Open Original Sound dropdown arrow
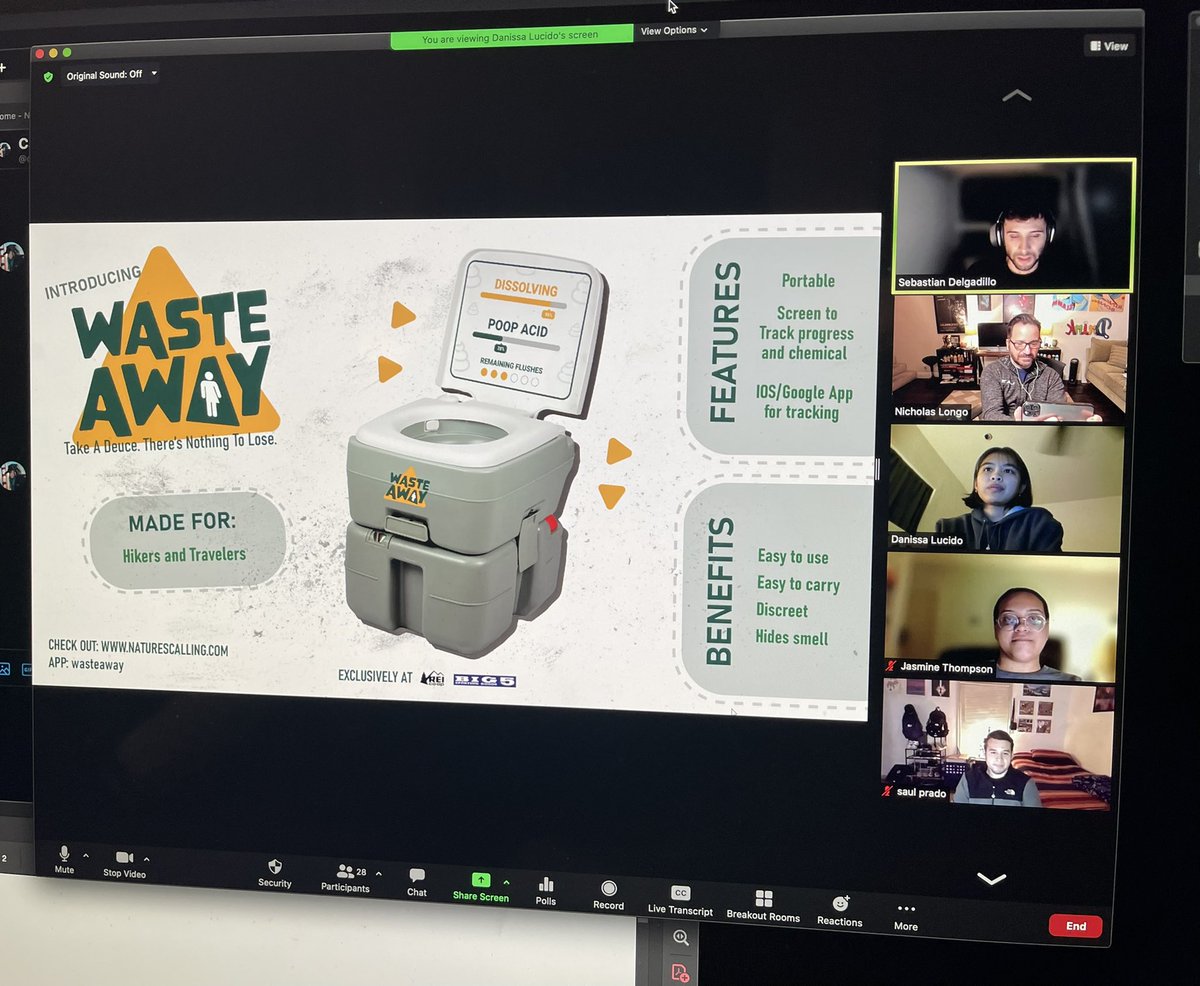 (154, 74)
